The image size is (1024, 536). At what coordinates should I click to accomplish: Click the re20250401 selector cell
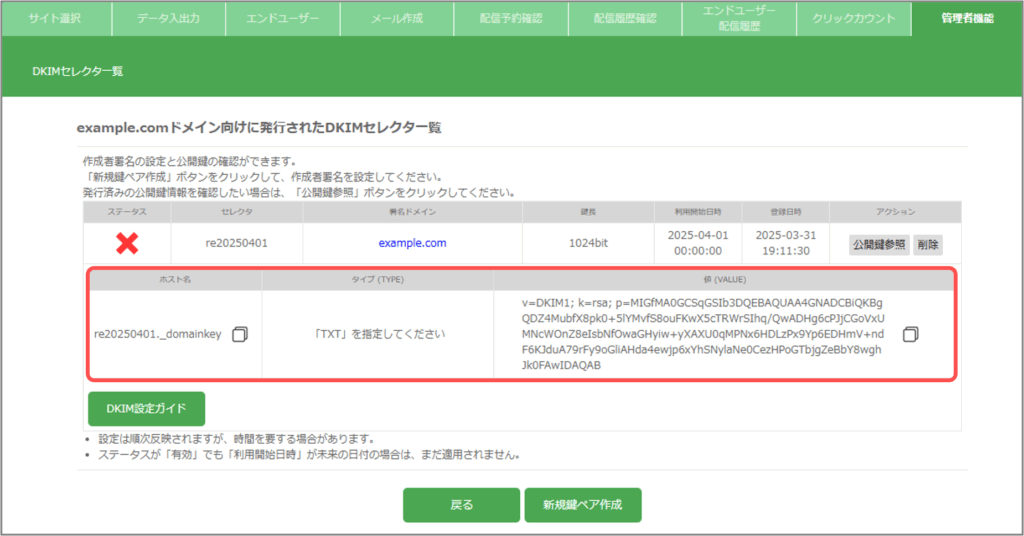click(237, 243)
